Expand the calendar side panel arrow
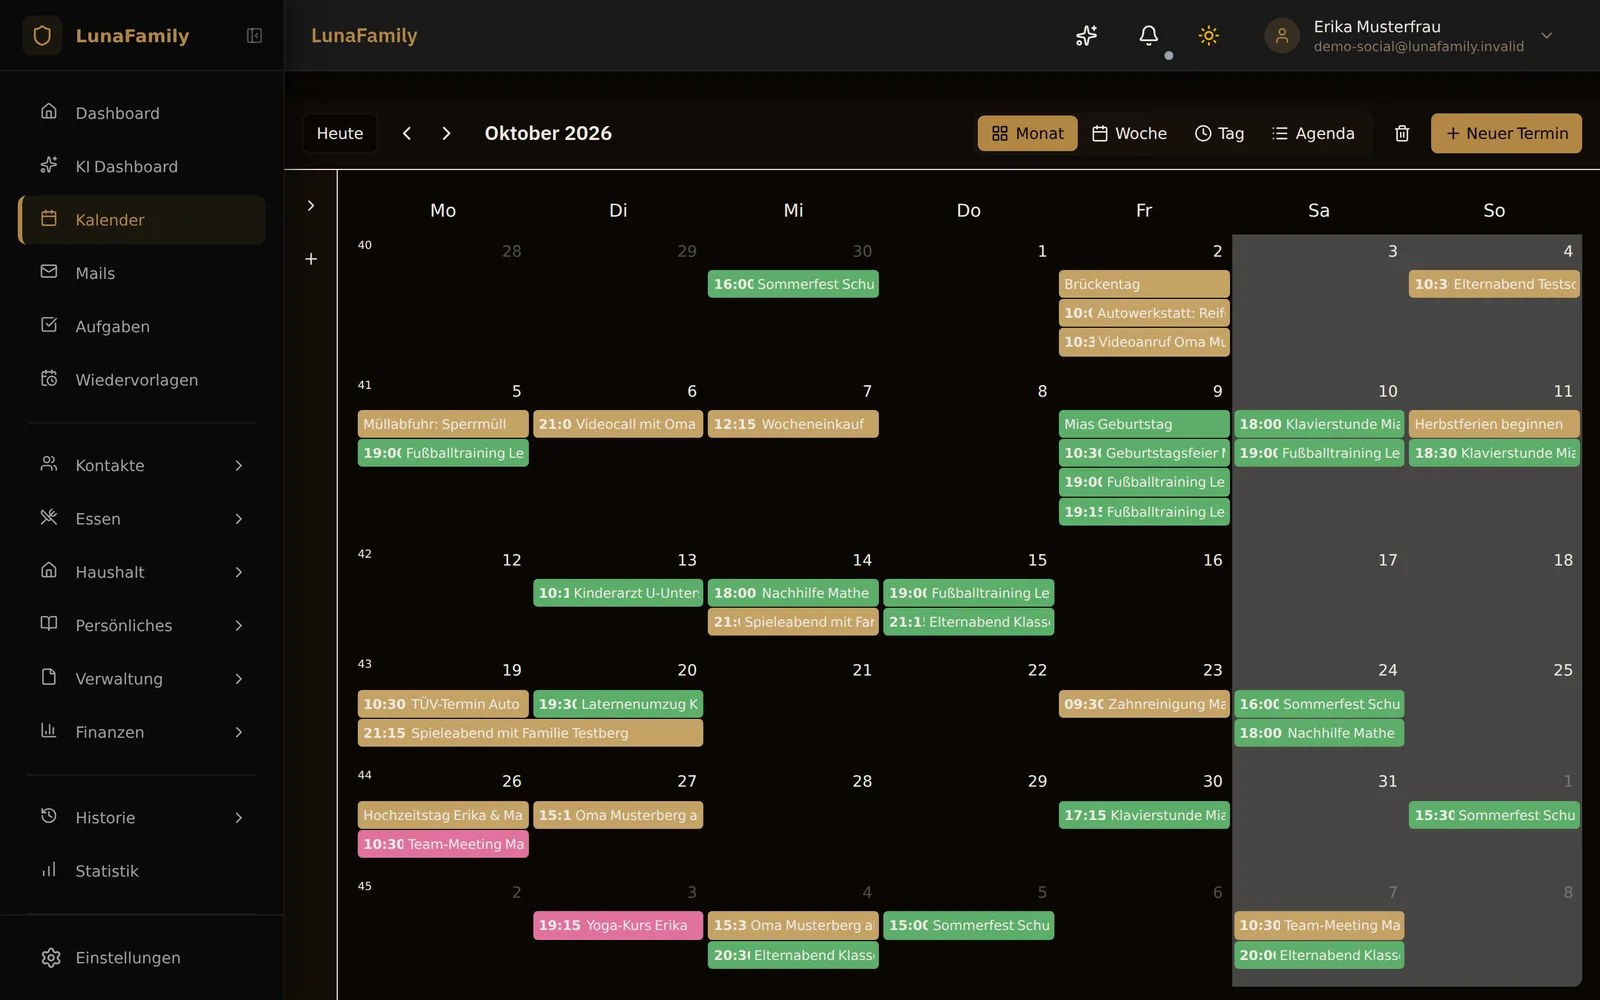Image resolution: width=1600 pixels, height=1000 pixels. point(311,206)
